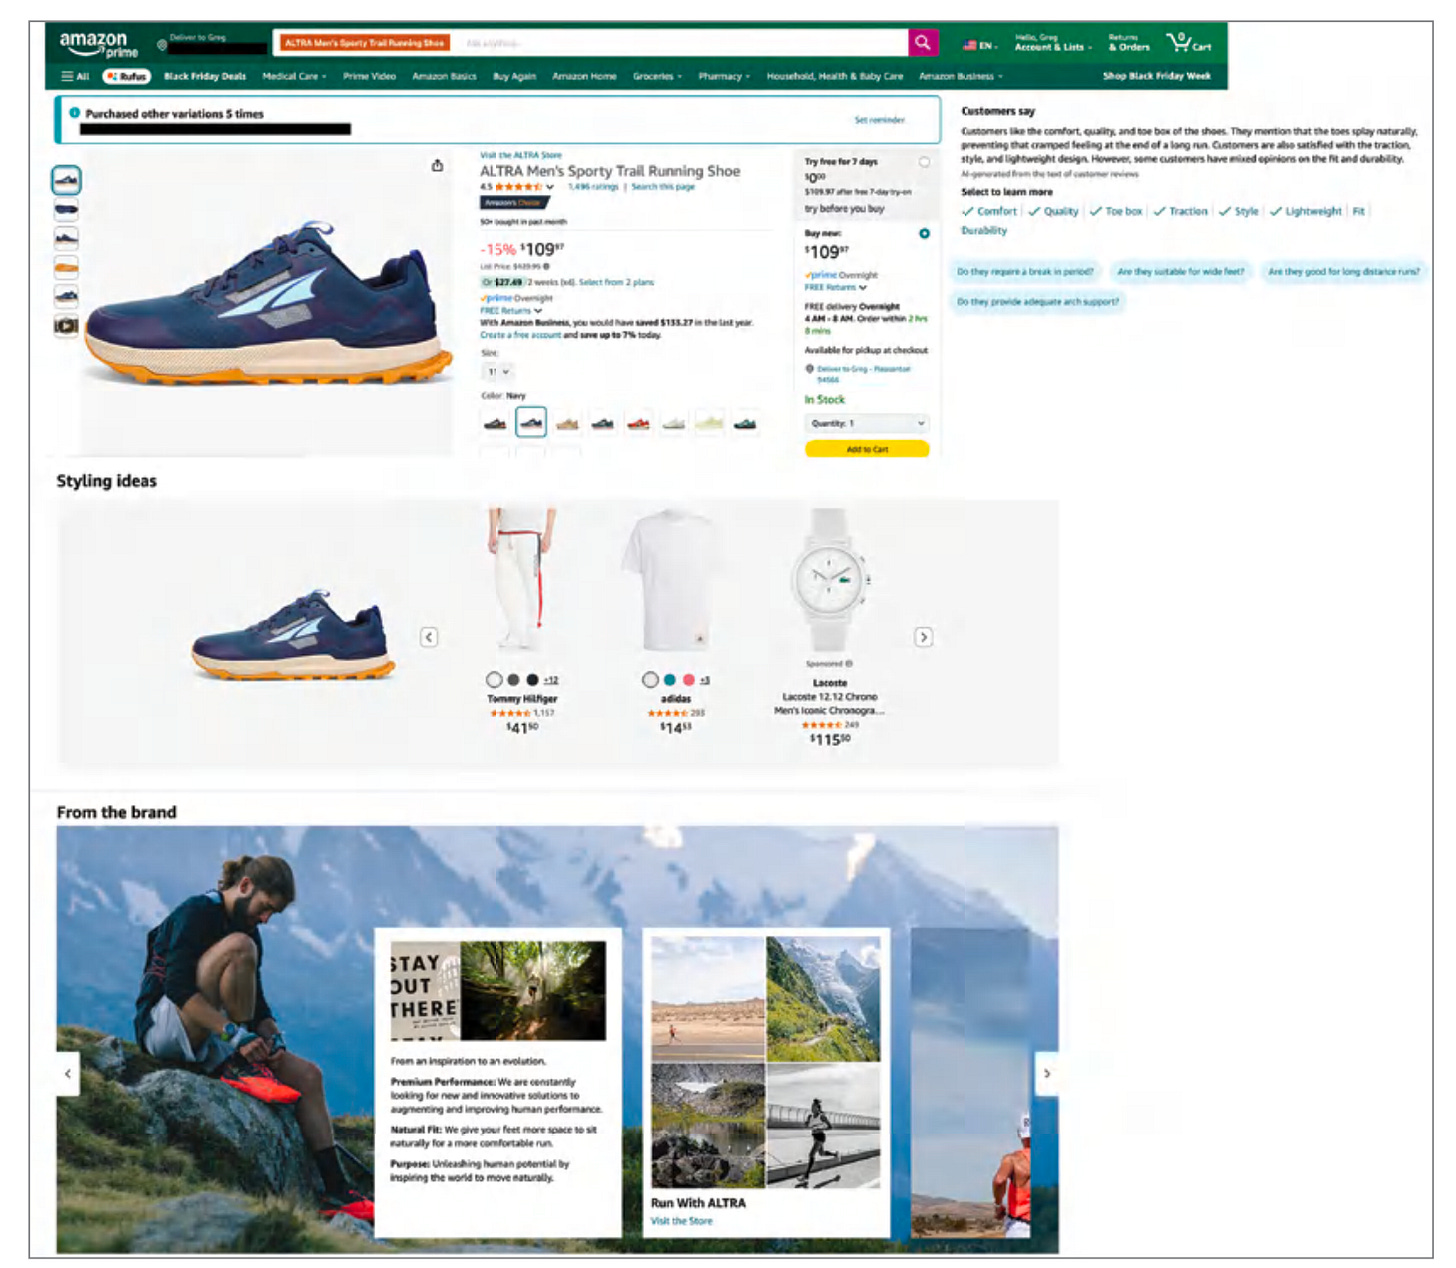Click the deliver-to location pin icon

click(x=162, y=45)
